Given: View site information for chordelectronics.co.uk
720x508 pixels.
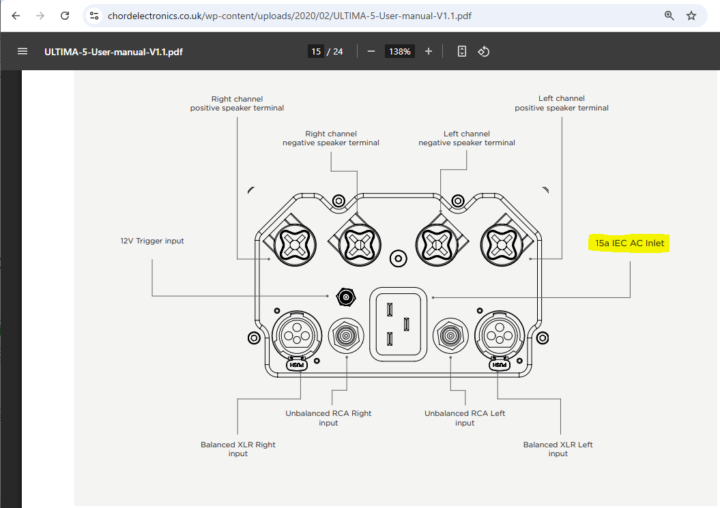Looking at the screenshot, I should (94, 16).
